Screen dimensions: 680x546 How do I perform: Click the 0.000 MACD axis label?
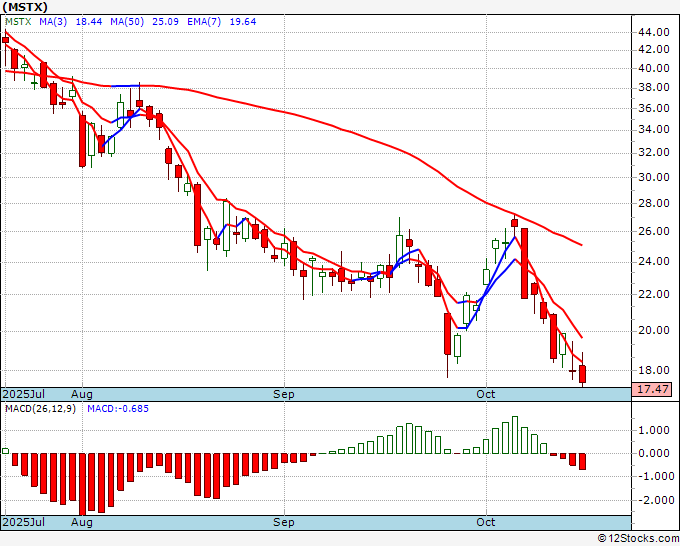pyautogui.click(x=654, y=454)
